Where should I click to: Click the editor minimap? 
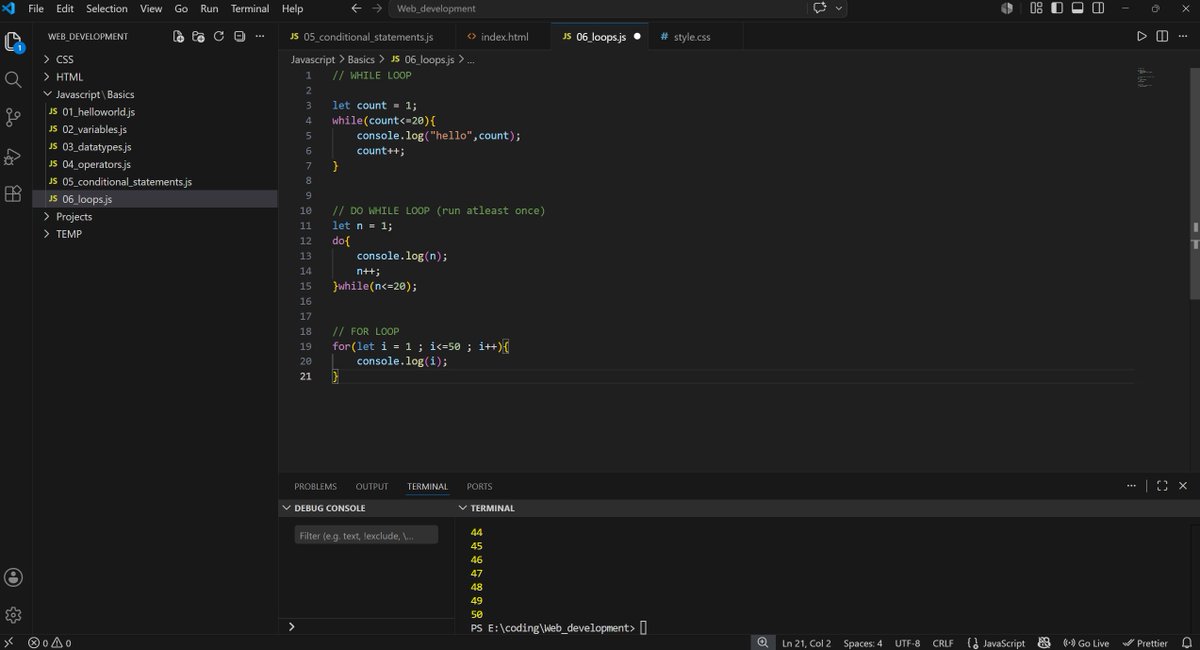(x=1146, y=76)
